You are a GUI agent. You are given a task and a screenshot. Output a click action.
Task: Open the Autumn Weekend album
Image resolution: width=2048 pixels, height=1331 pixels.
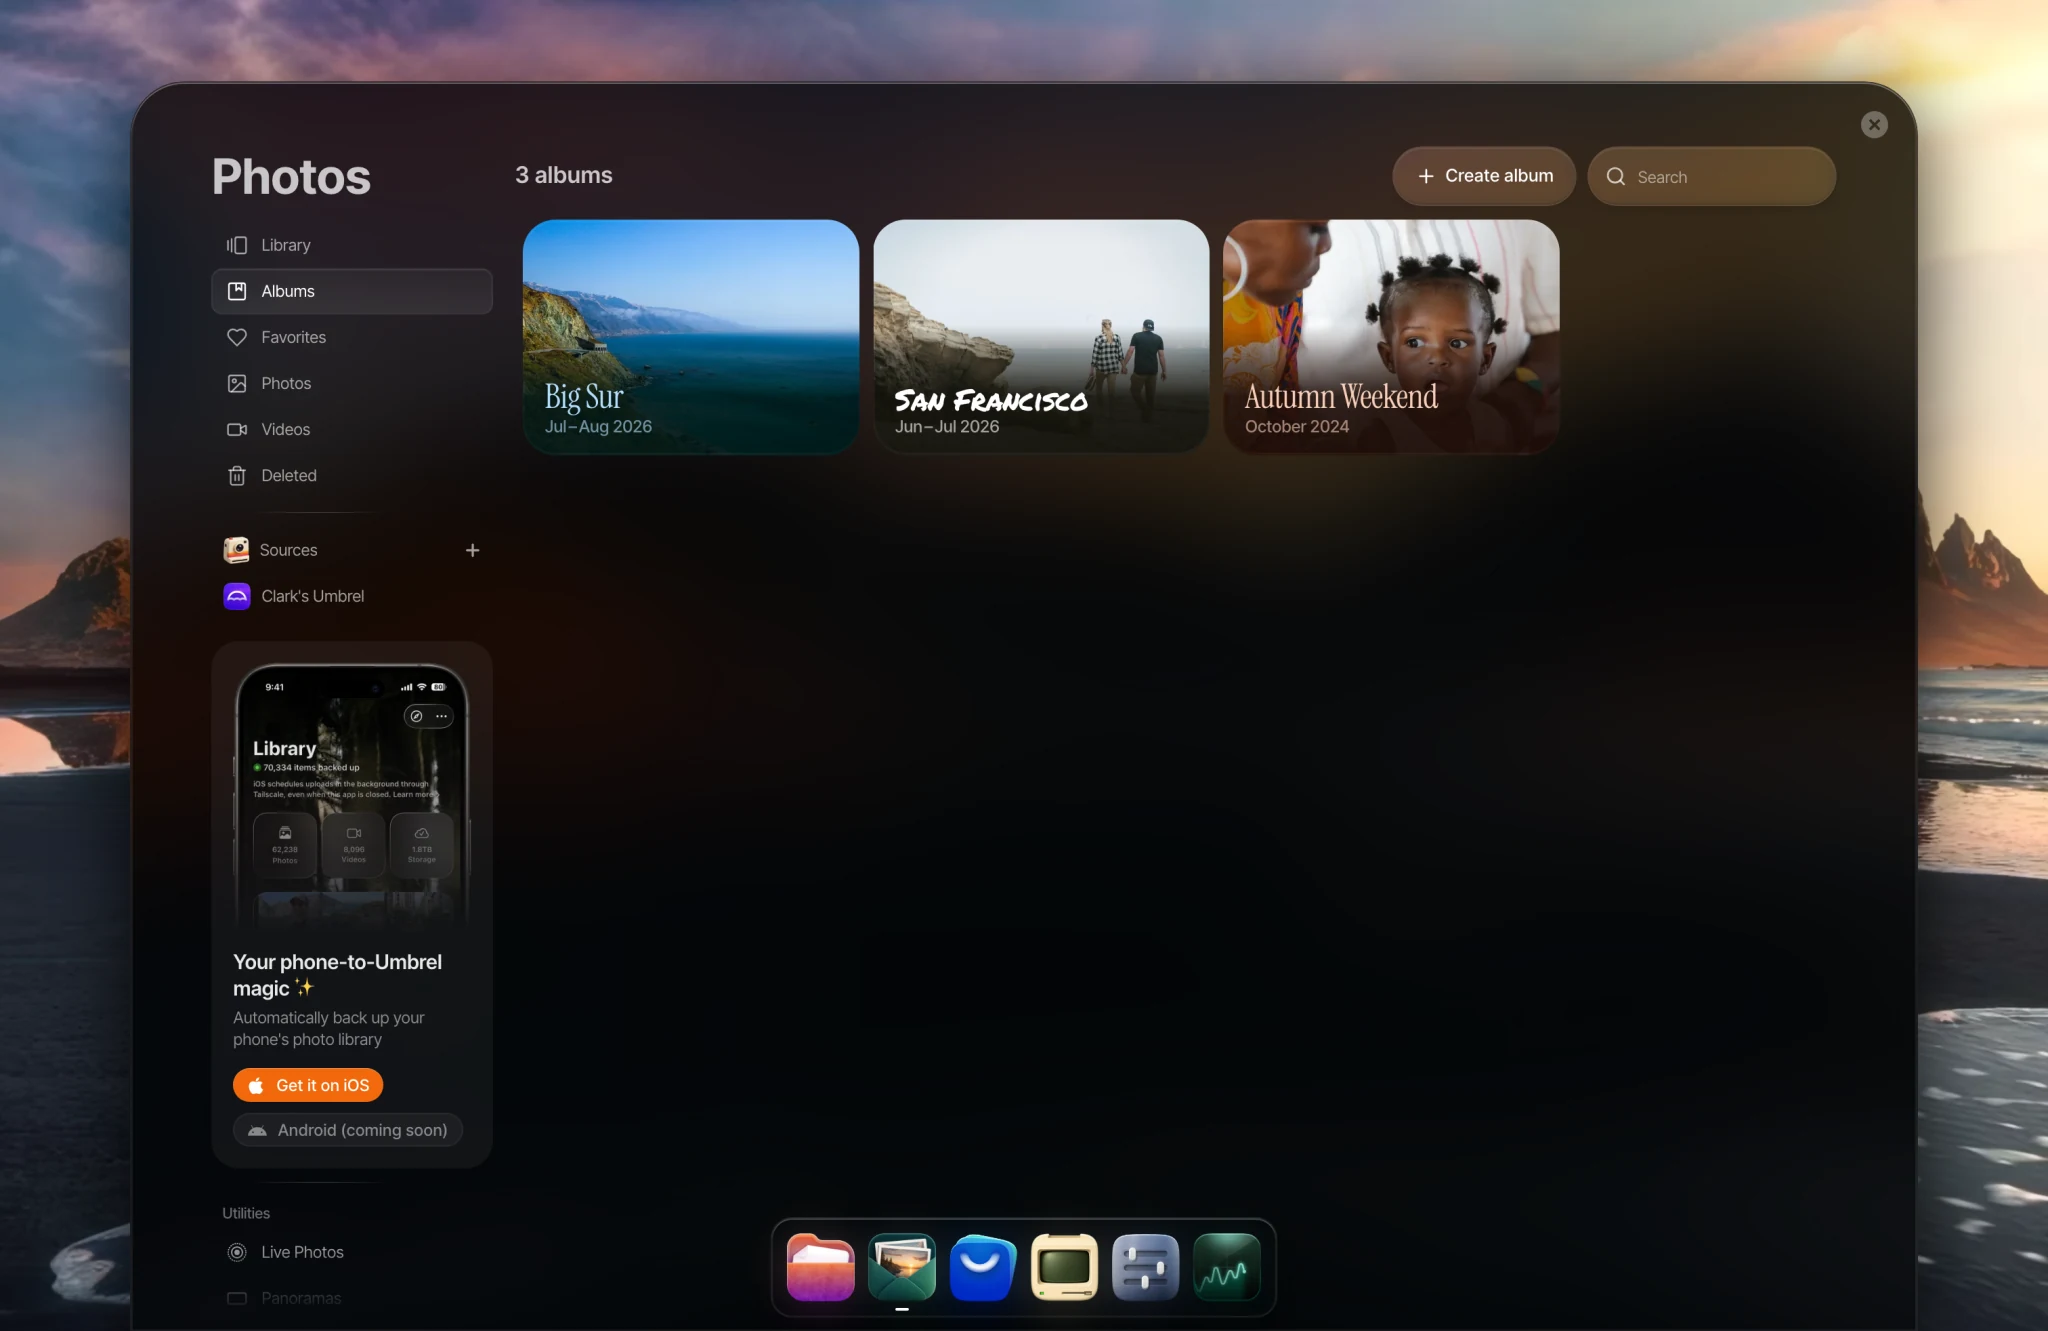click(1391, 336)
